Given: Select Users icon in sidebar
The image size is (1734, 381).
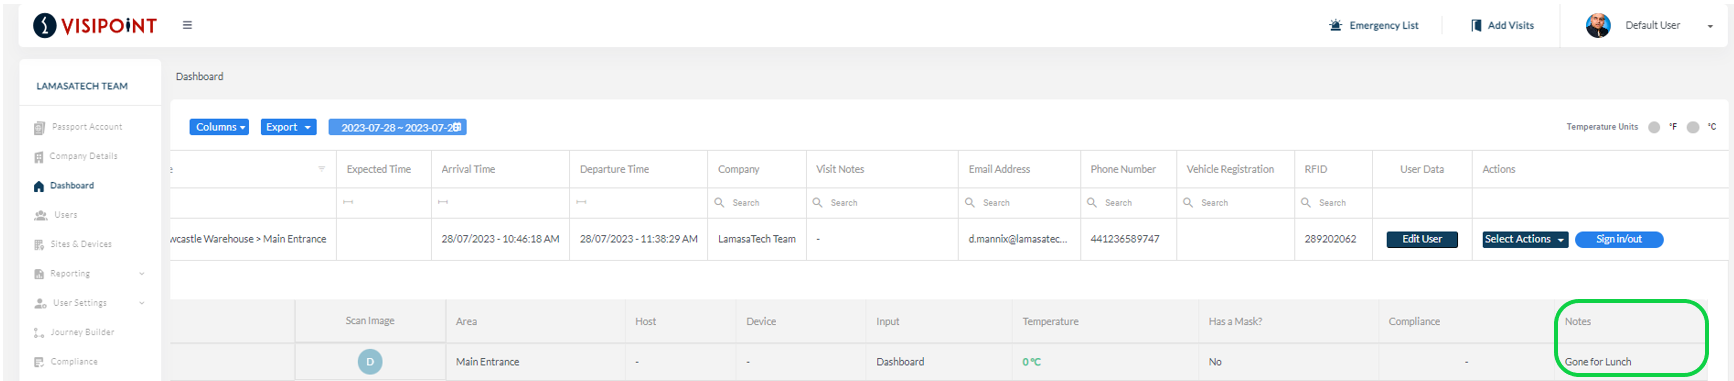Looking at the screenshot, I should 41,215.
